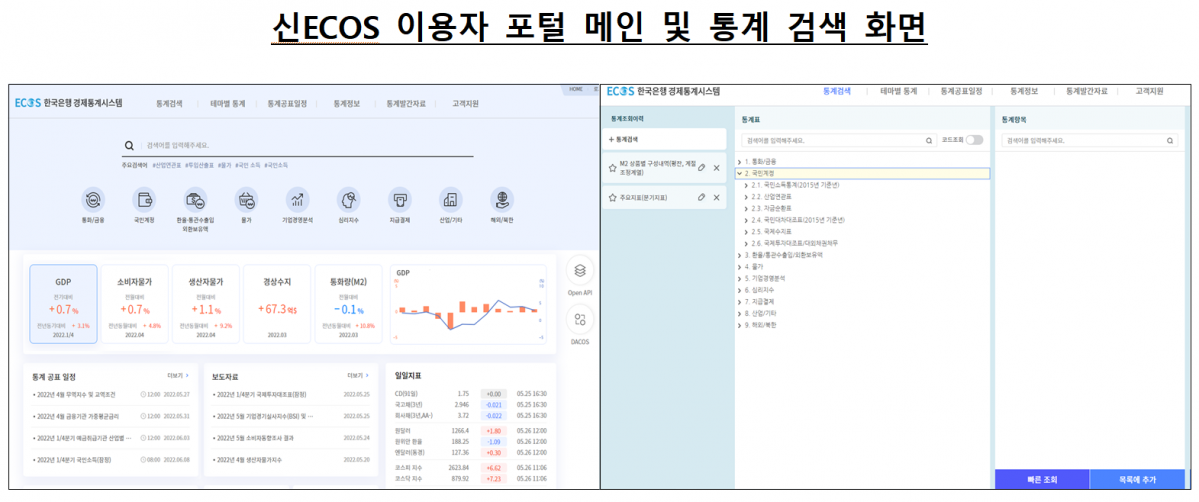Toggle the 코드조회 switch
Image resolution: width=1199 pixels, height=502 pixels.
tap(974, 140)
